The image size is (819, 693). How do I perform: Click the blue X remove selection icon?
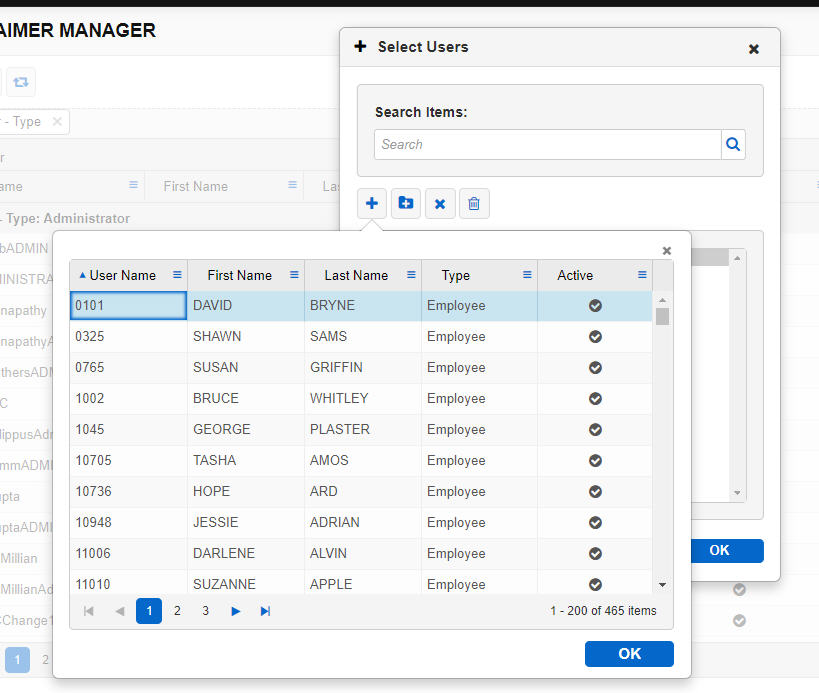point(440,203)
